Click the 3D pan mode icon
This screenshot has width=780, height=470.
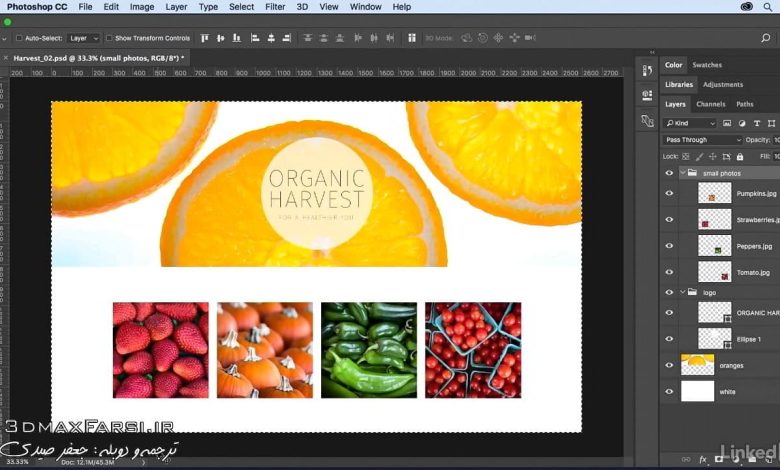(x=498, y=38)
